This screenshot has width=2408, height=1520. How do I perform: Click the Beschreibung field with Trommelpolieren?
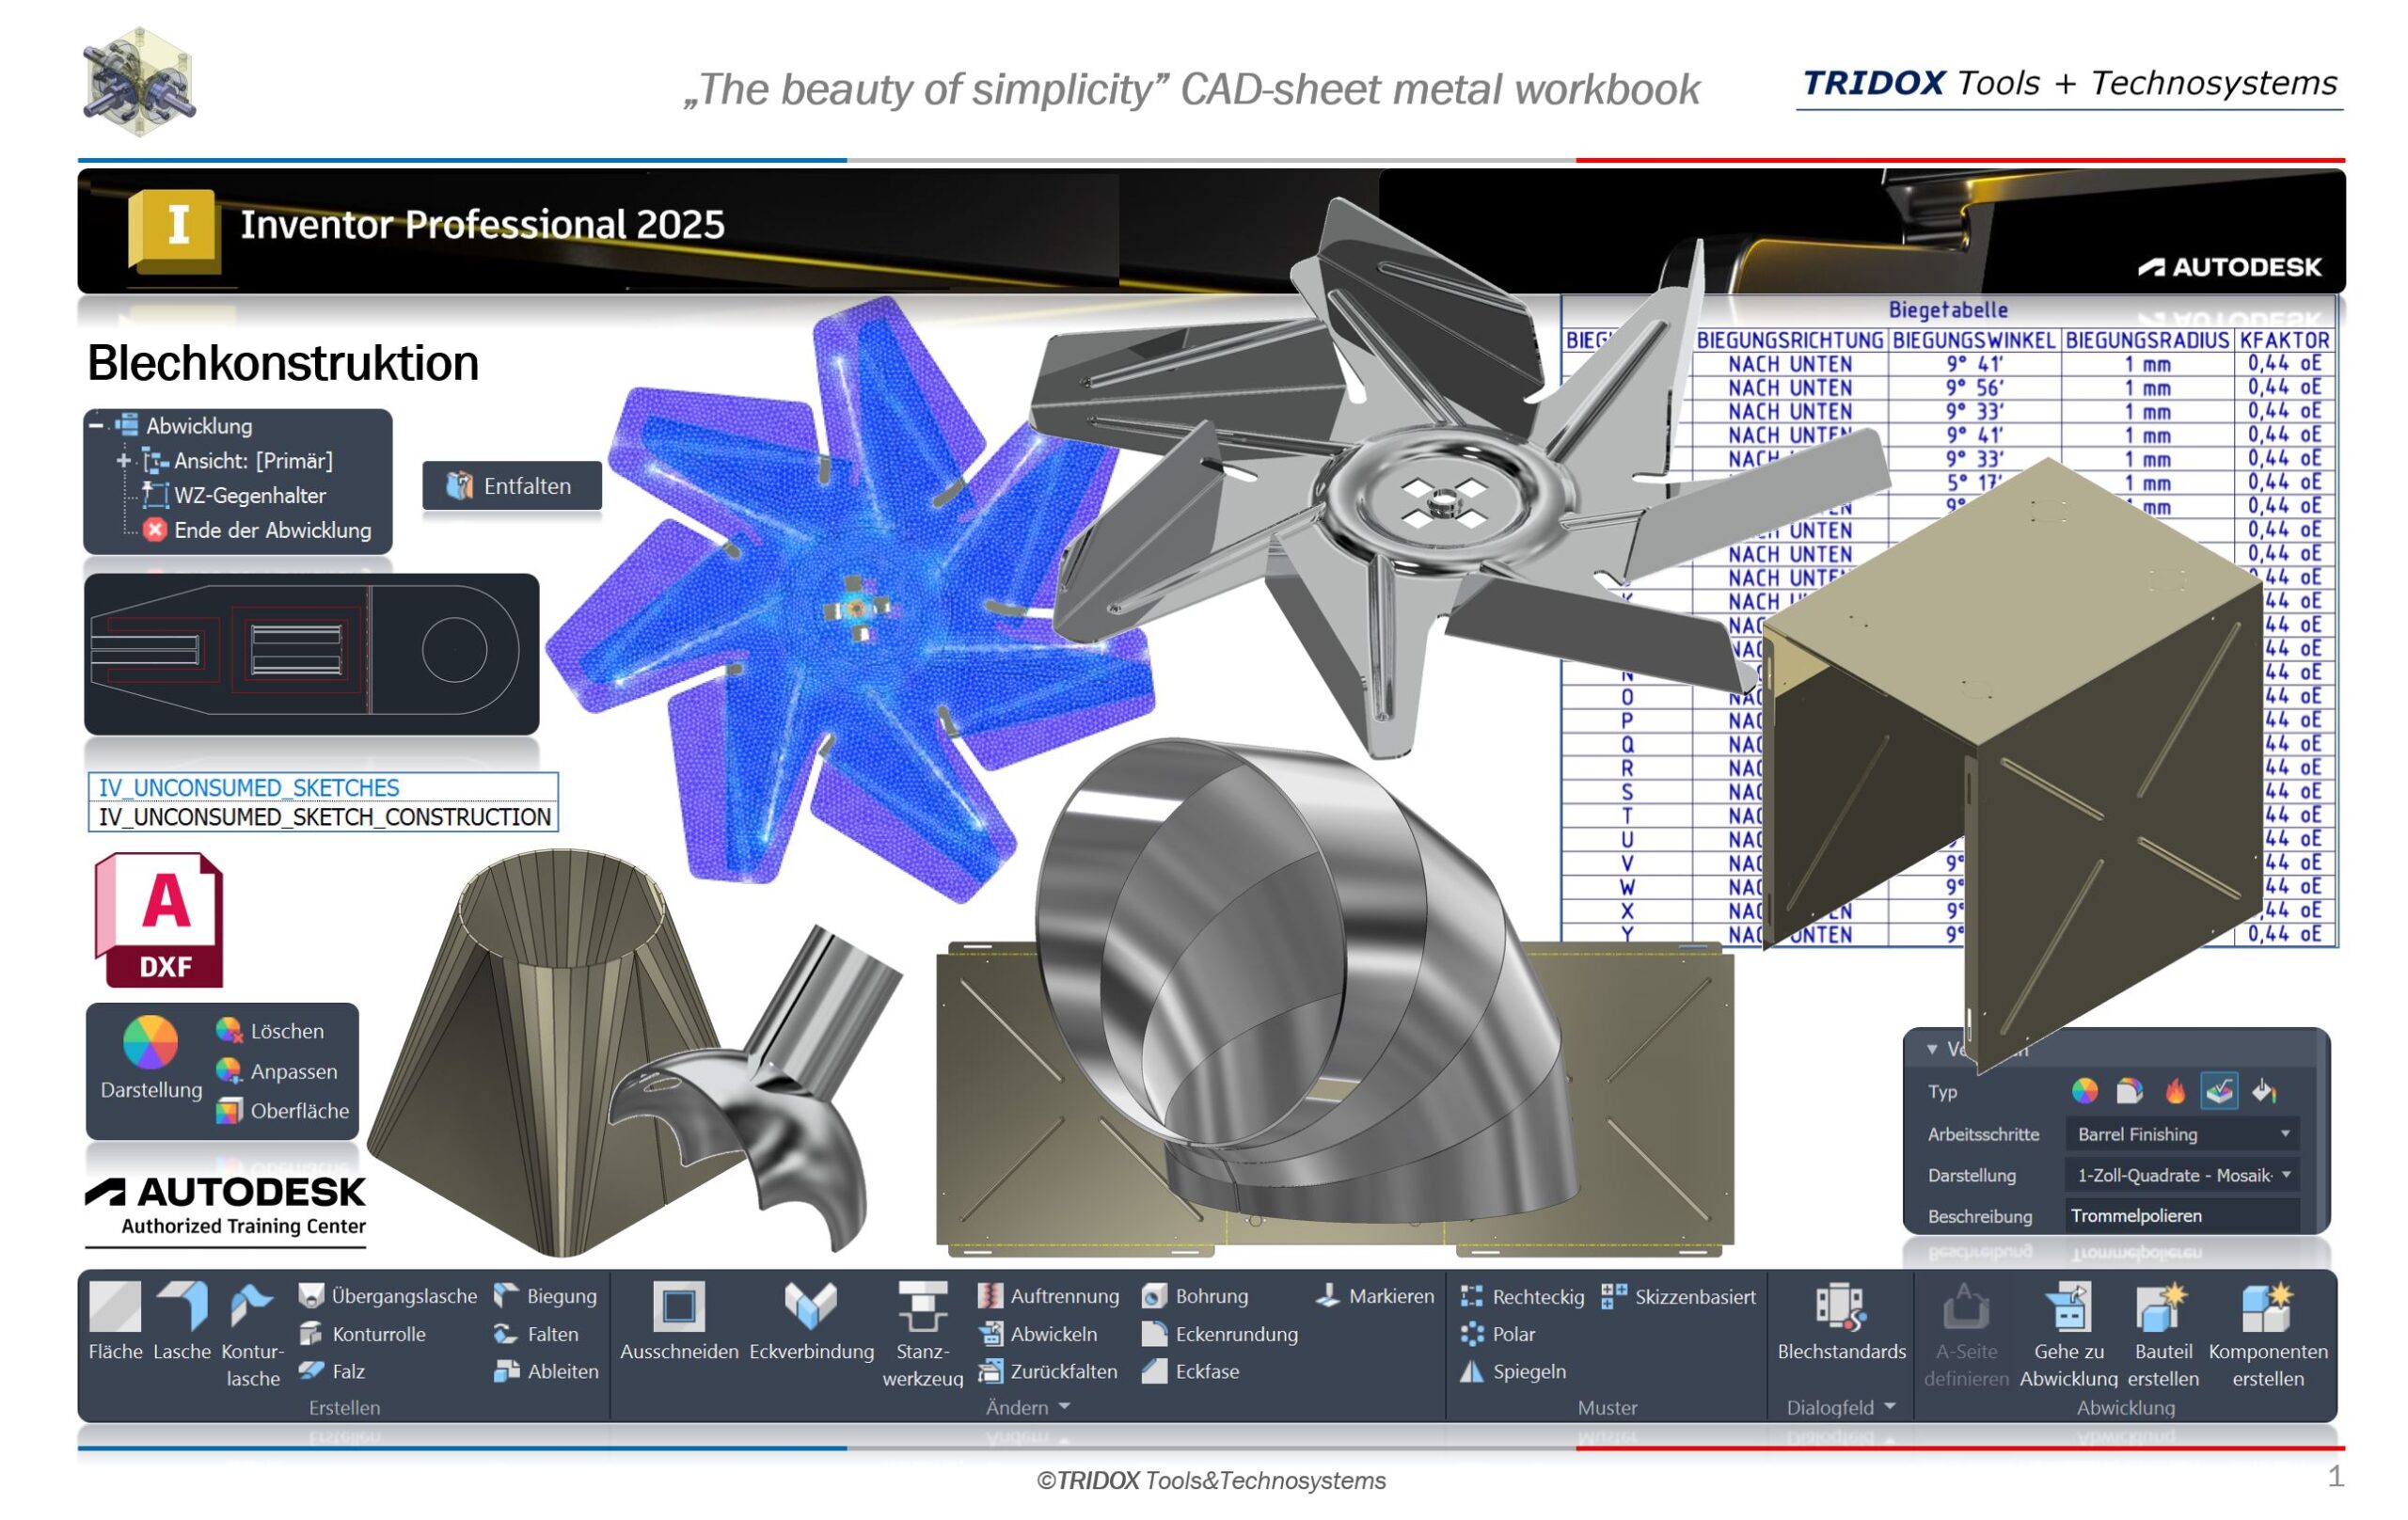pyautogui.click(x=2182, y=1216)
